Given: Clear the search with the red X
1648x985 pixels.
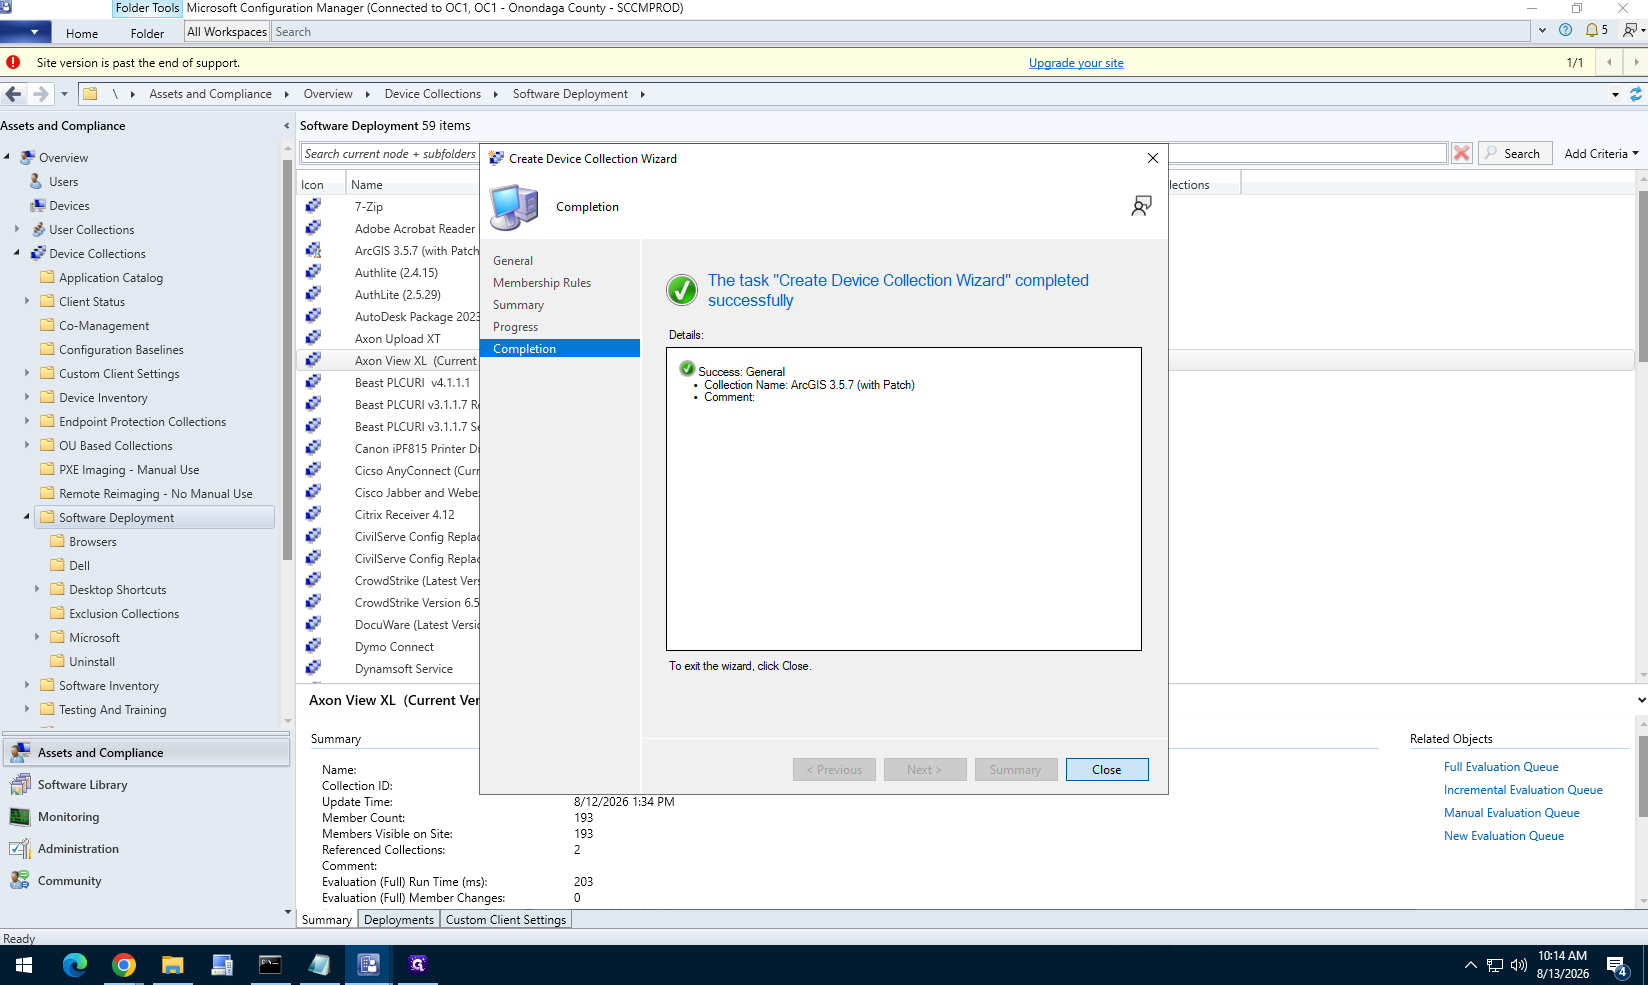Looking at the screenshot, I should click(1462, 153).
